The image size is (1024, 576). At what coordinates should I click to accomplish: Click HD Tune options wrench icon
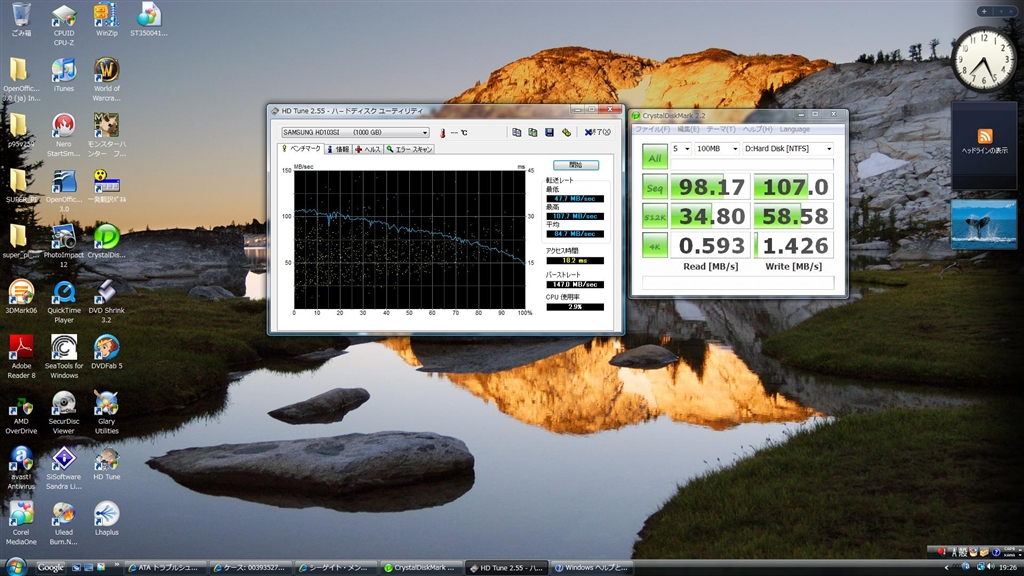566,133
